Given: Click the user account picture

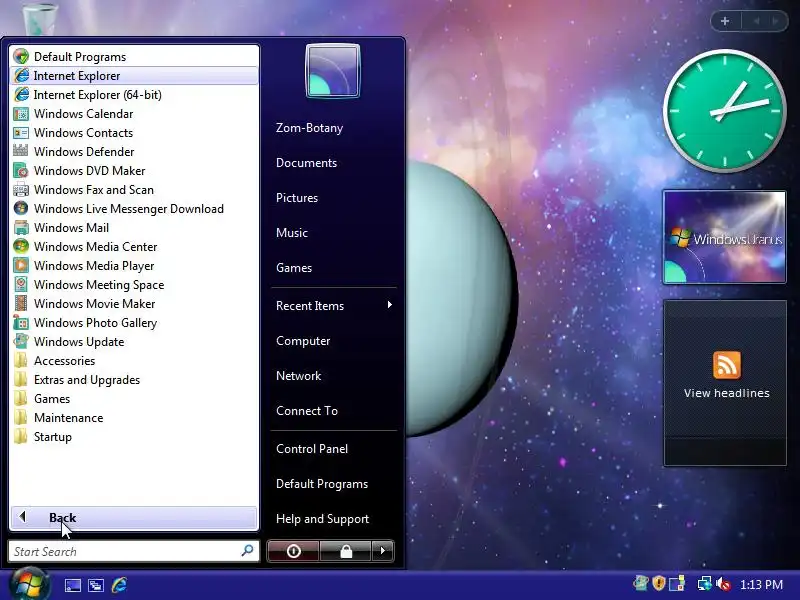Looking at the screenshot, I should coord(333,71).
